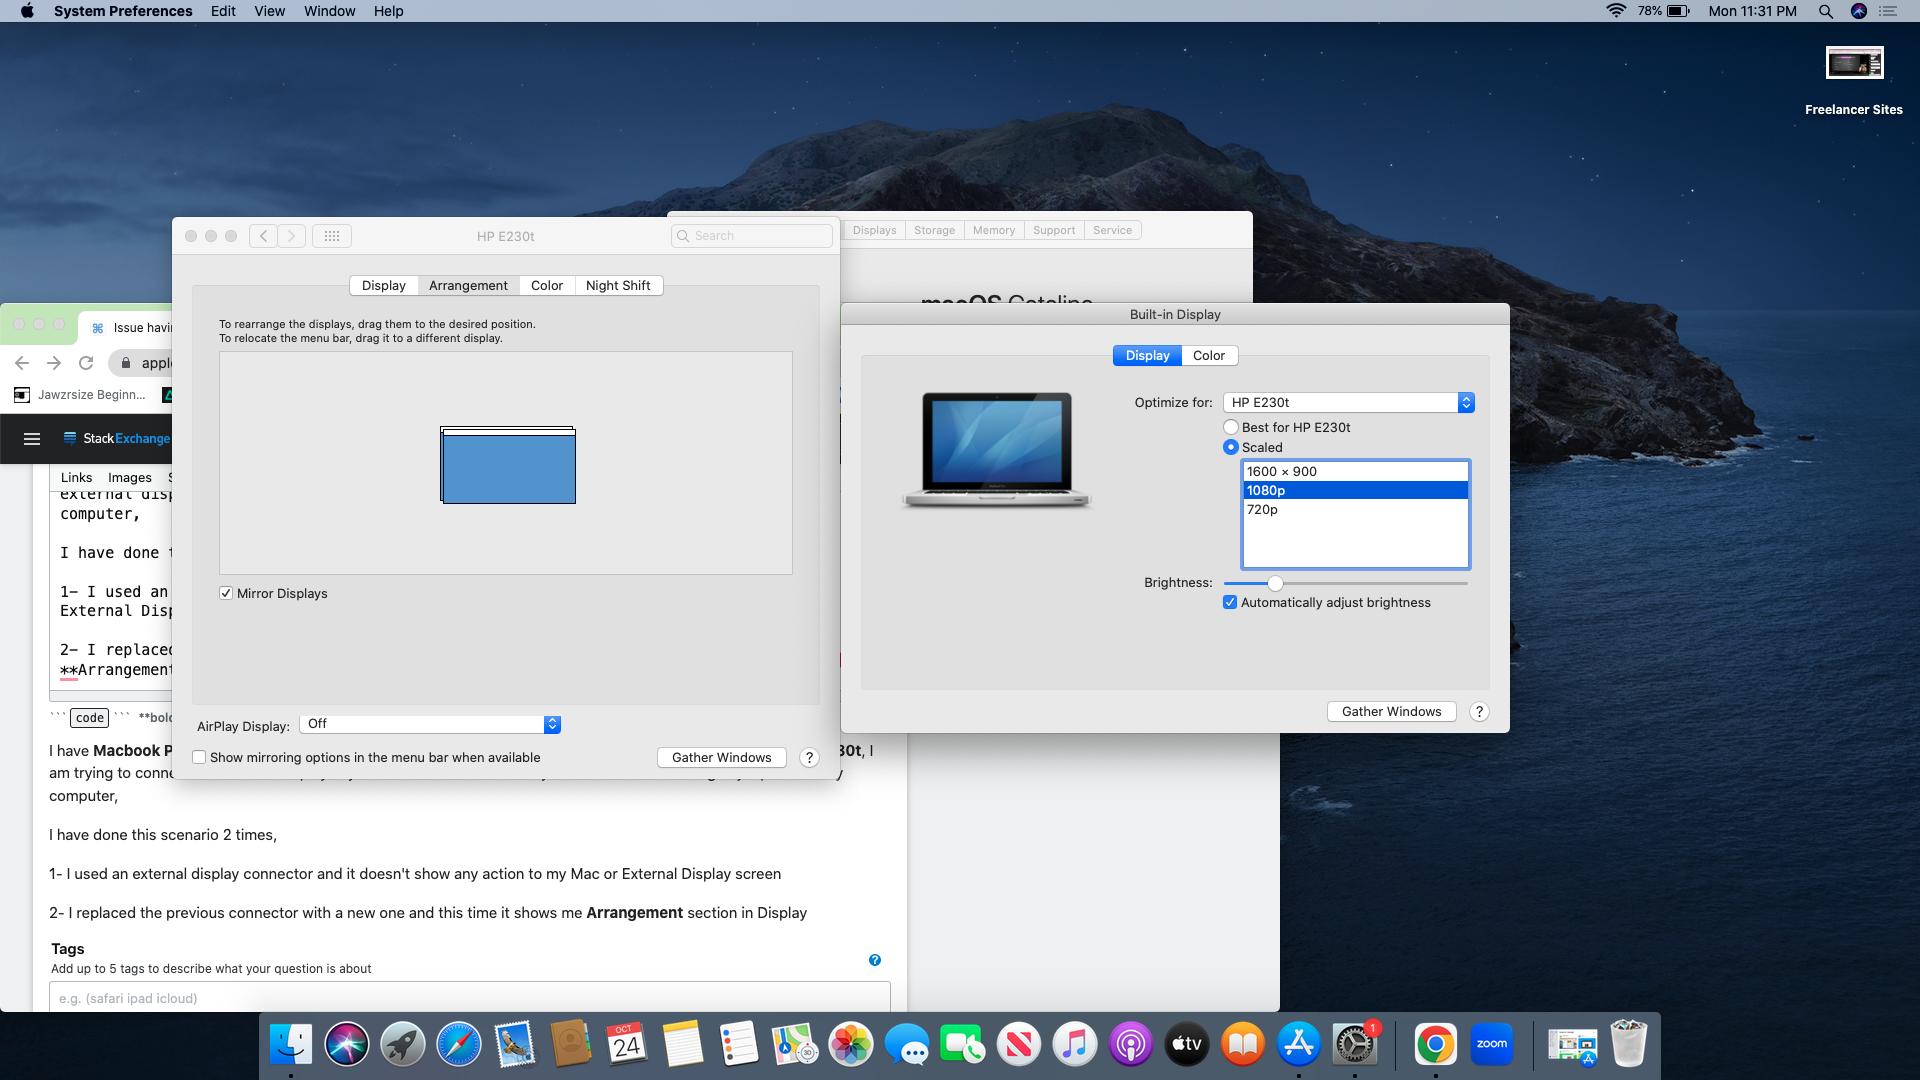Select the Best for HP E230t radio button
The width and height of the screenshot is (1920, 1080).
point(1231,426)
